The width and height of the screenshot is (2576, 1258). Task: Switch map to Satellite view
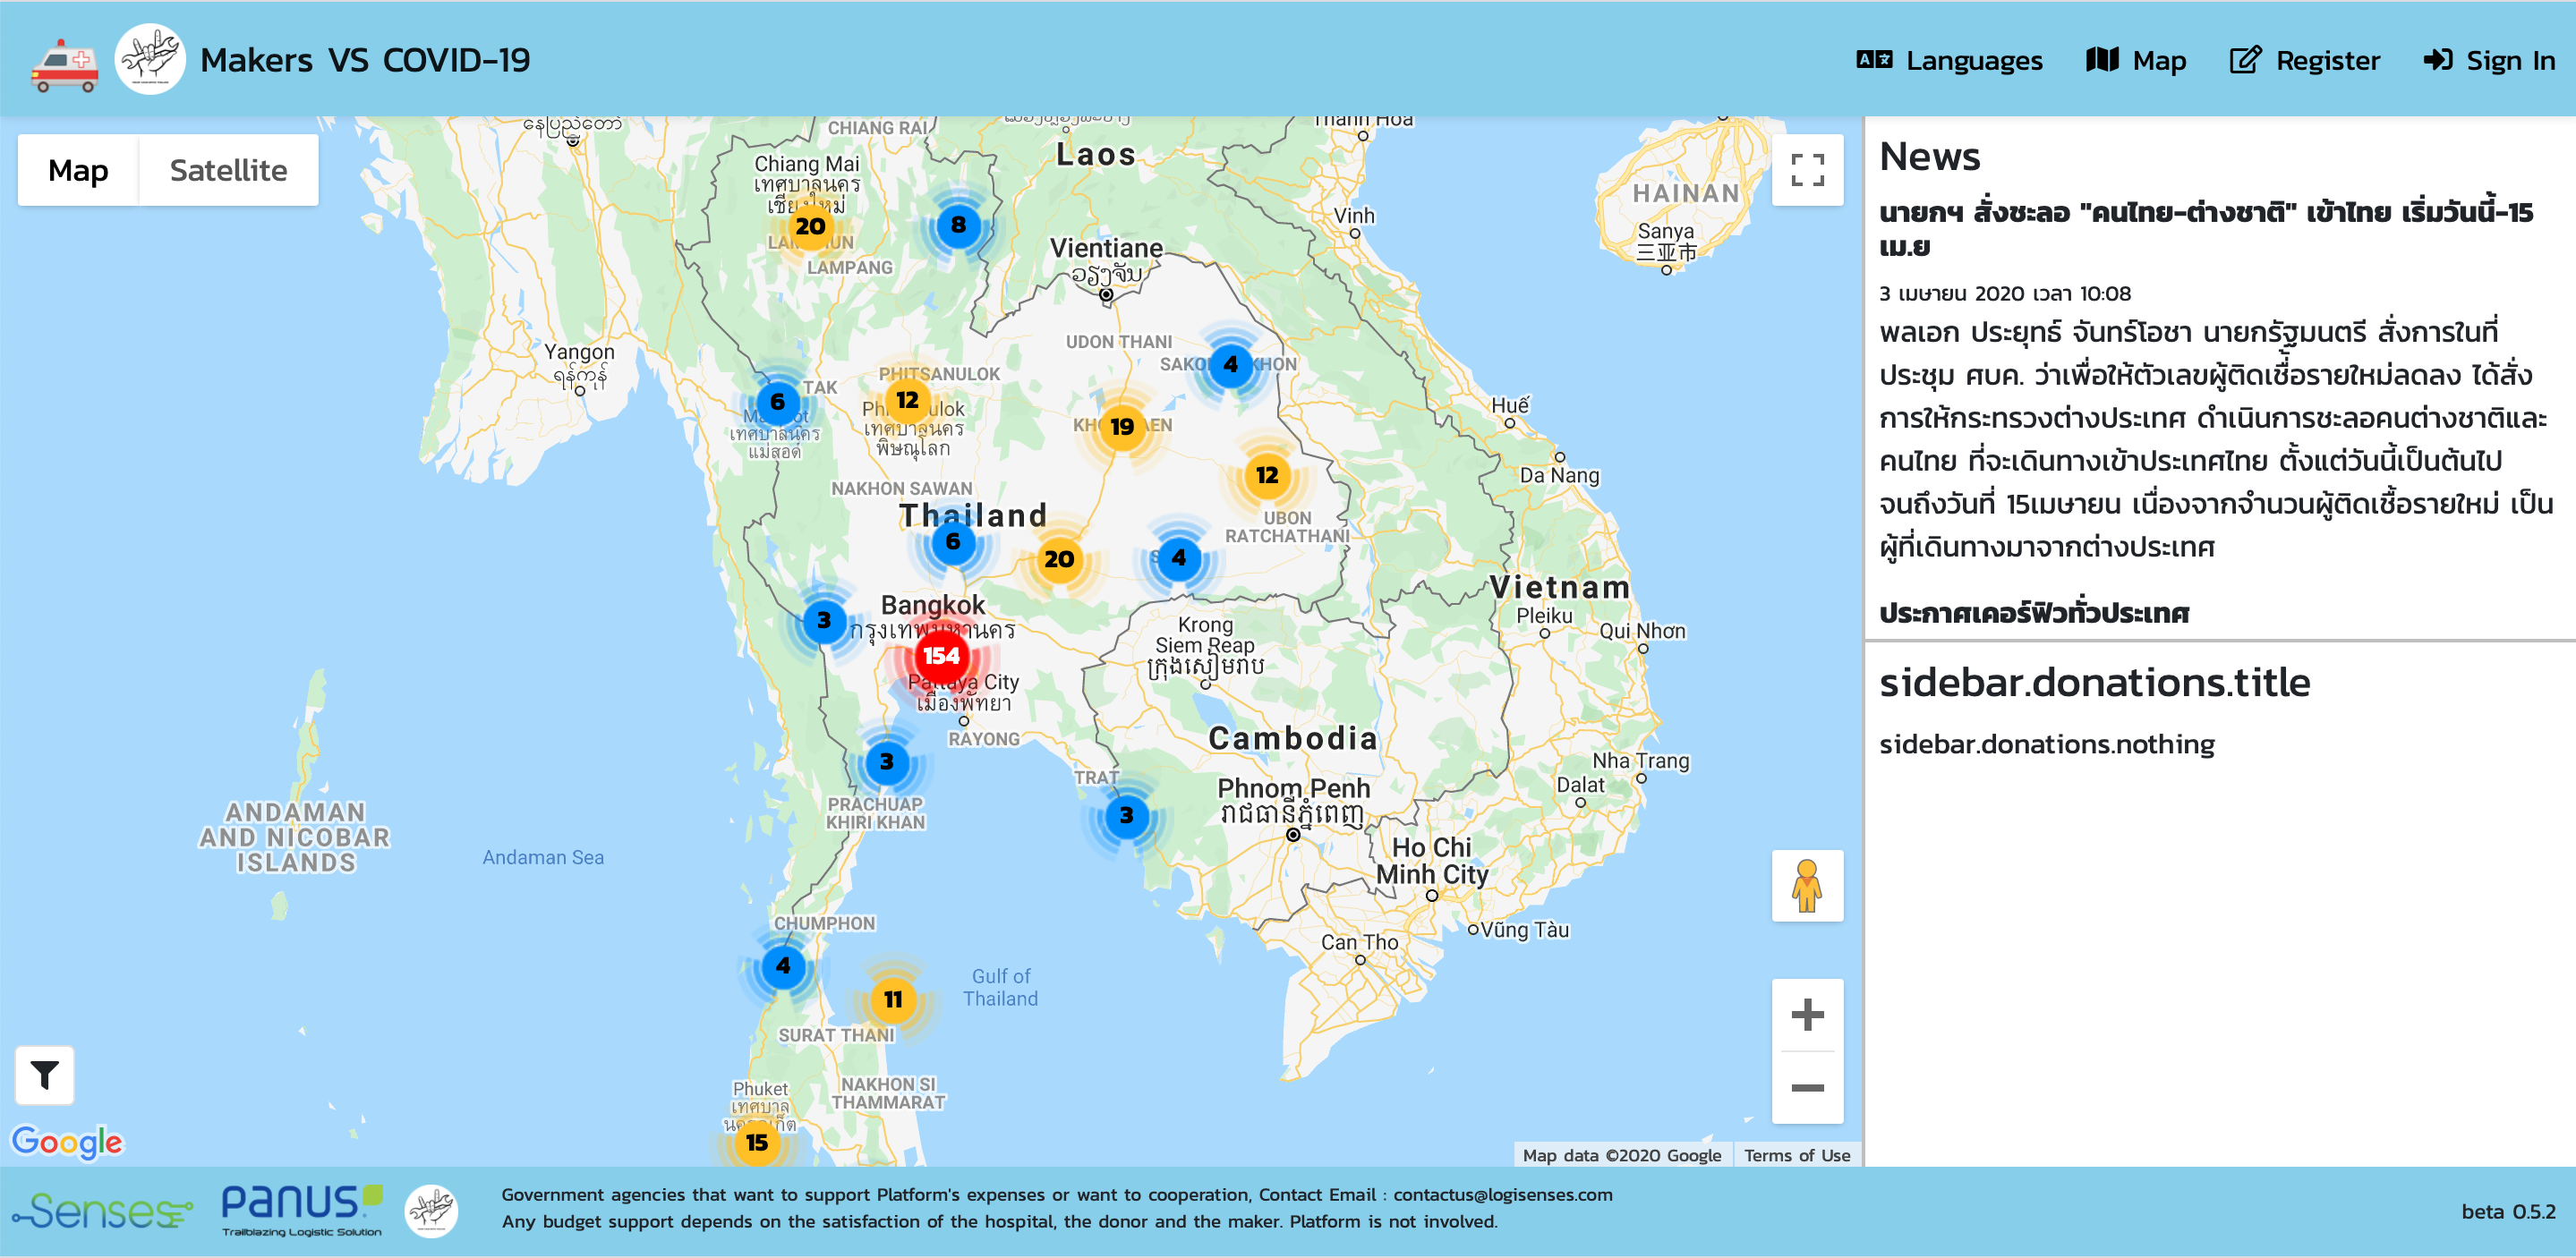click(228, 170)
